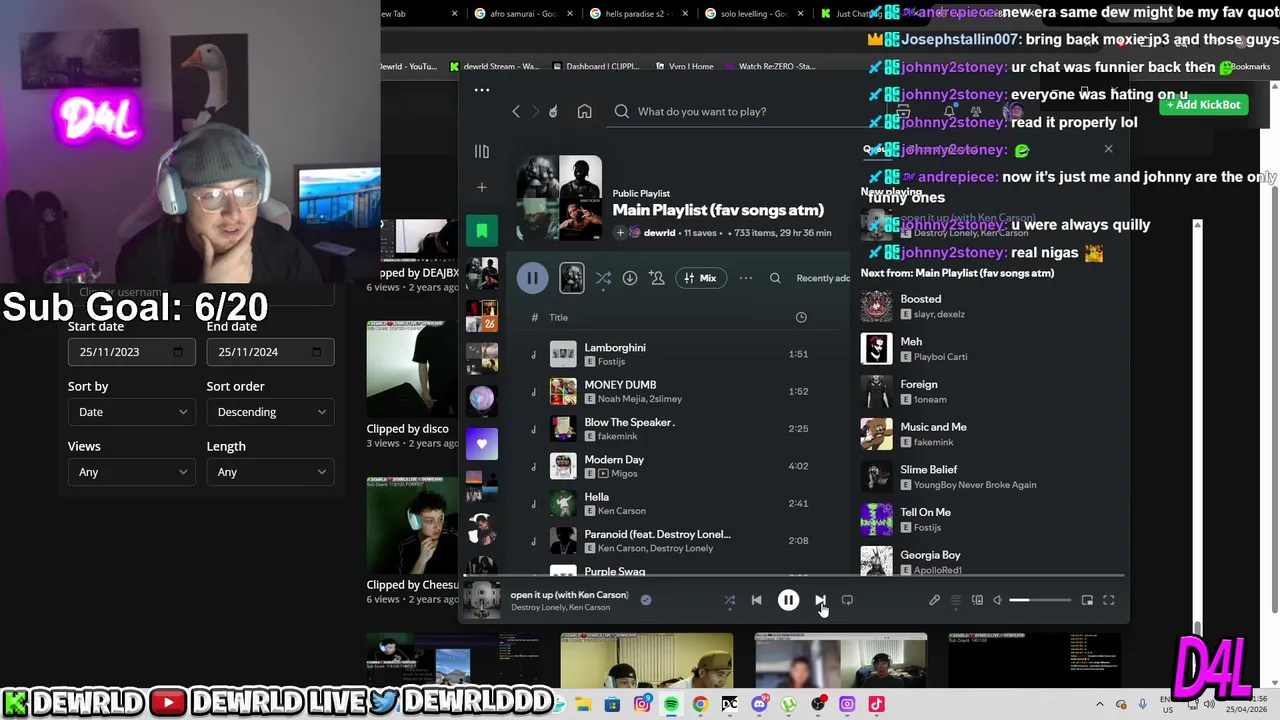Pause the playlist with the large round button
Screen dimensions: 1280x720
[x=532, y=278]
